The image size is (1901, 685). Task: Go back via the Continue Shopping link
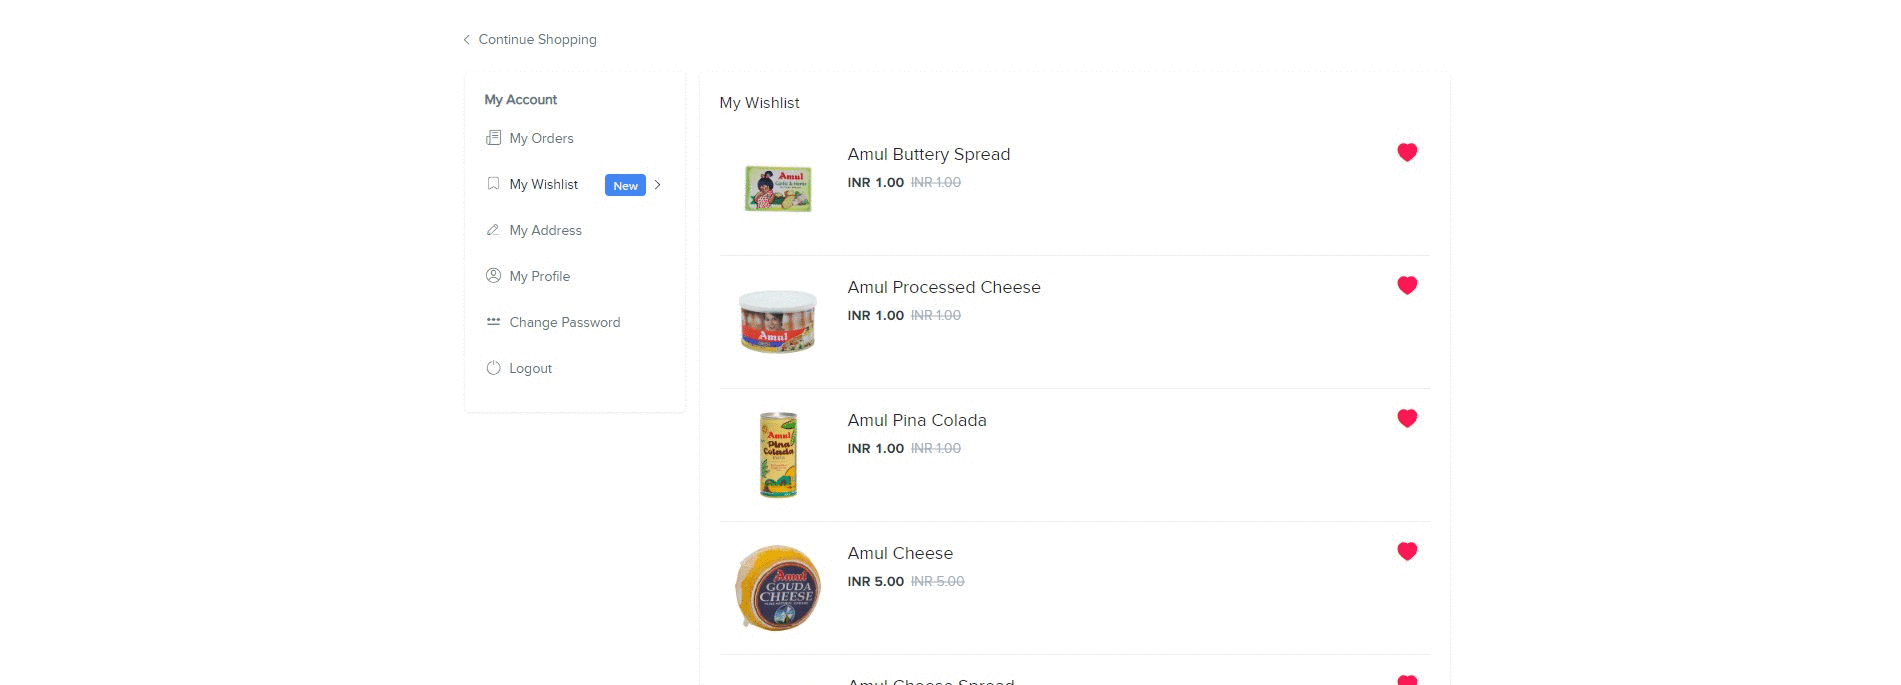[537, 40]
